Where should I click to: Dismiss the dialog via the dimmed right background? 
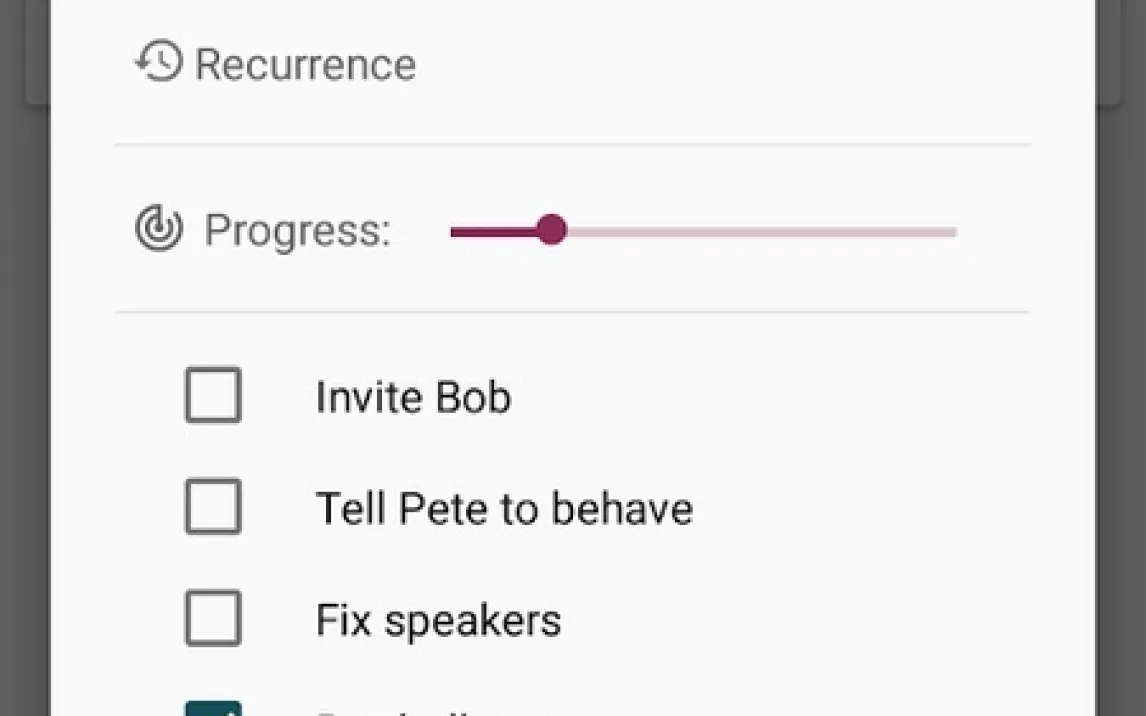click(x=1121, y=409)
